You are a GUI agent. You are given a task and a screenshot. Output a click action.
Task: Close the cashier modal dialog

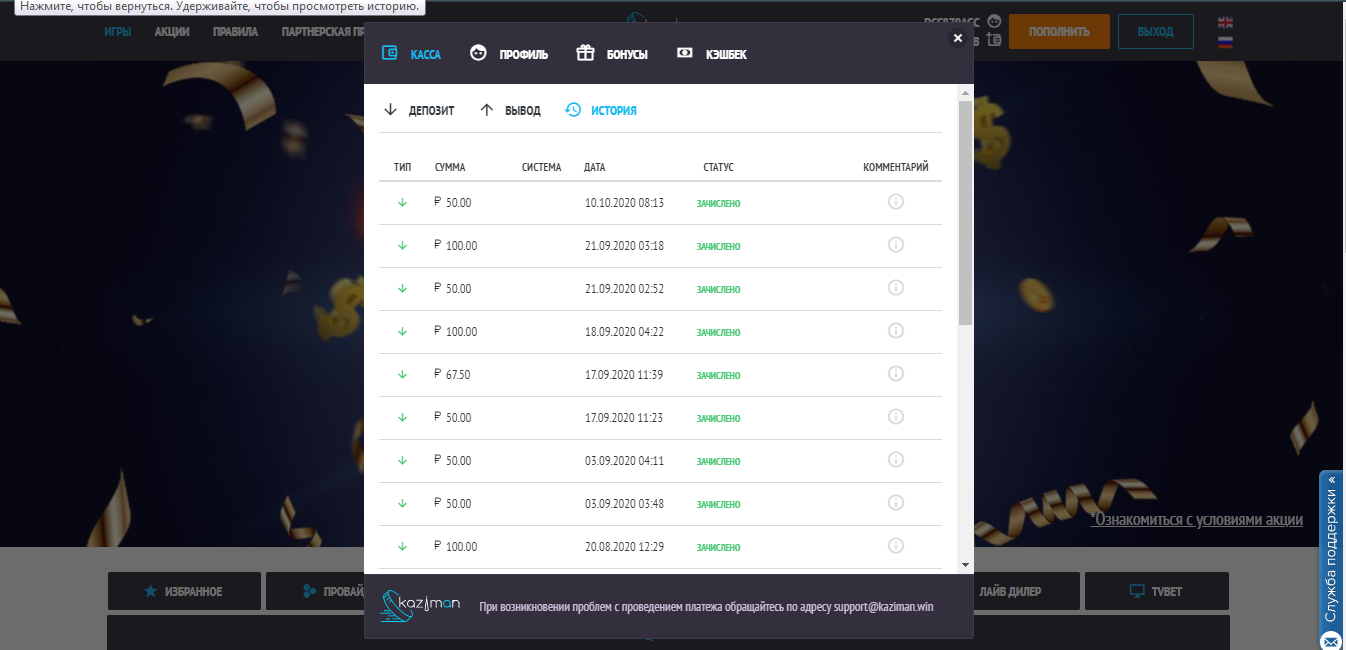point(957,38)
